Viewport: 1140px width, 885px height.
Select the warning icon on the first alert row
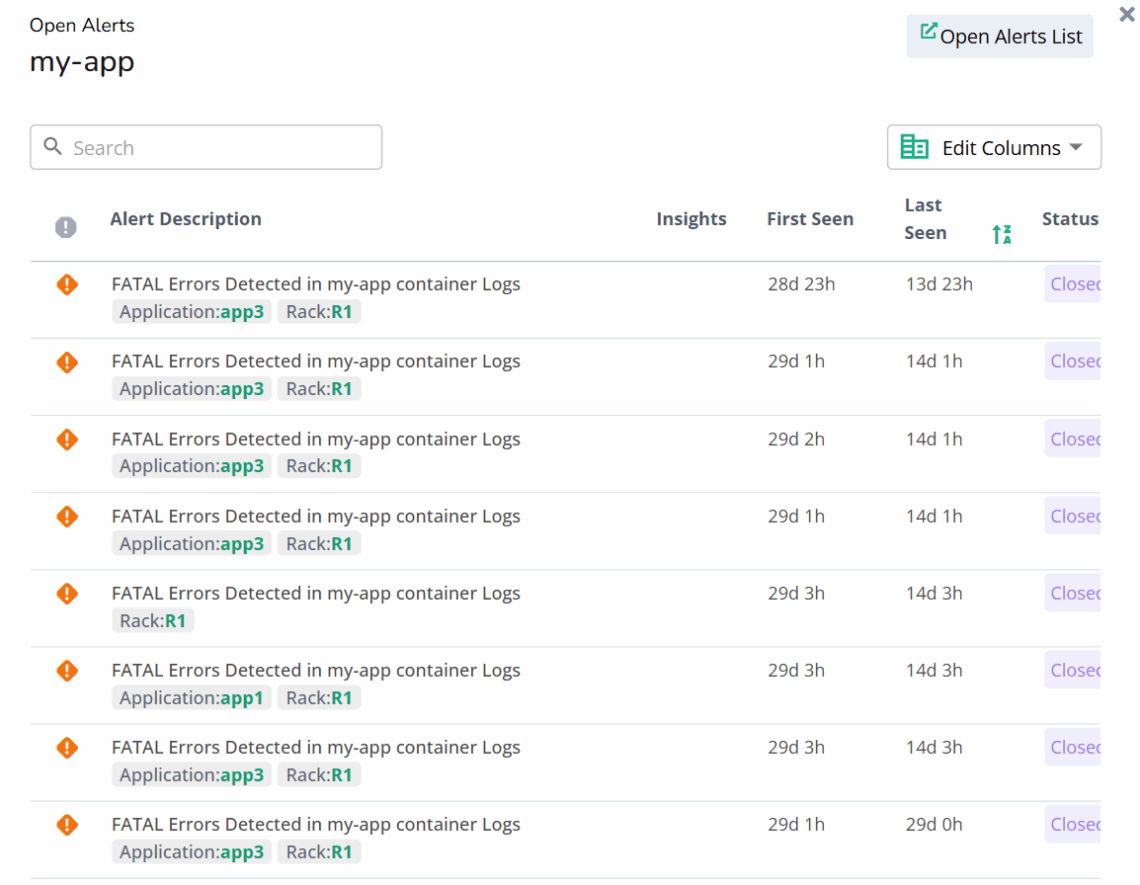pyautogui.click(x=67, y=284)
